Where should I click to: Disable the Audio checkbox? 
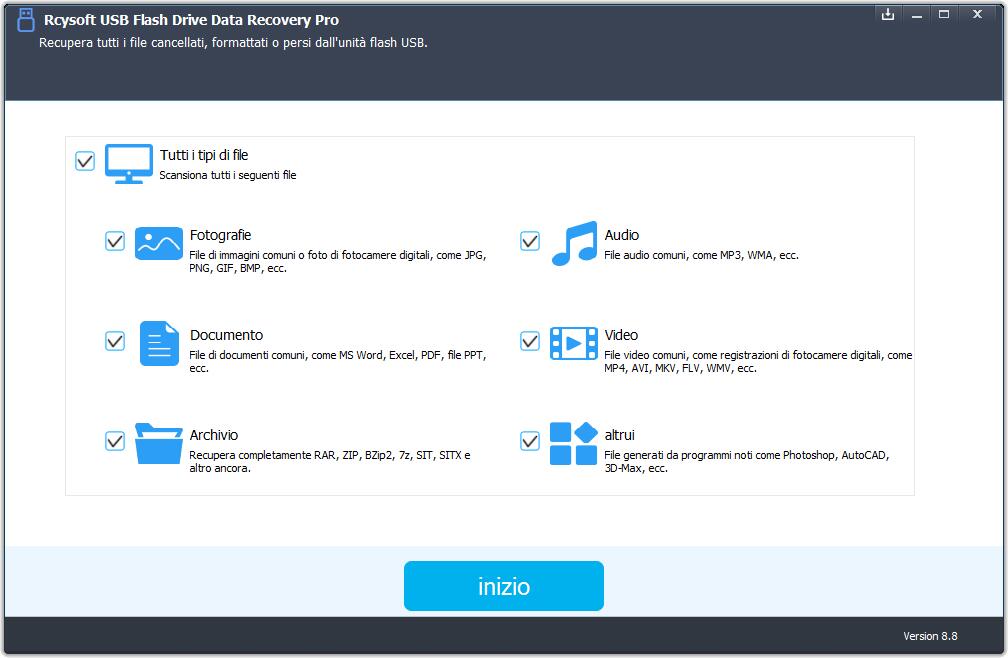(x=530, y=241)
